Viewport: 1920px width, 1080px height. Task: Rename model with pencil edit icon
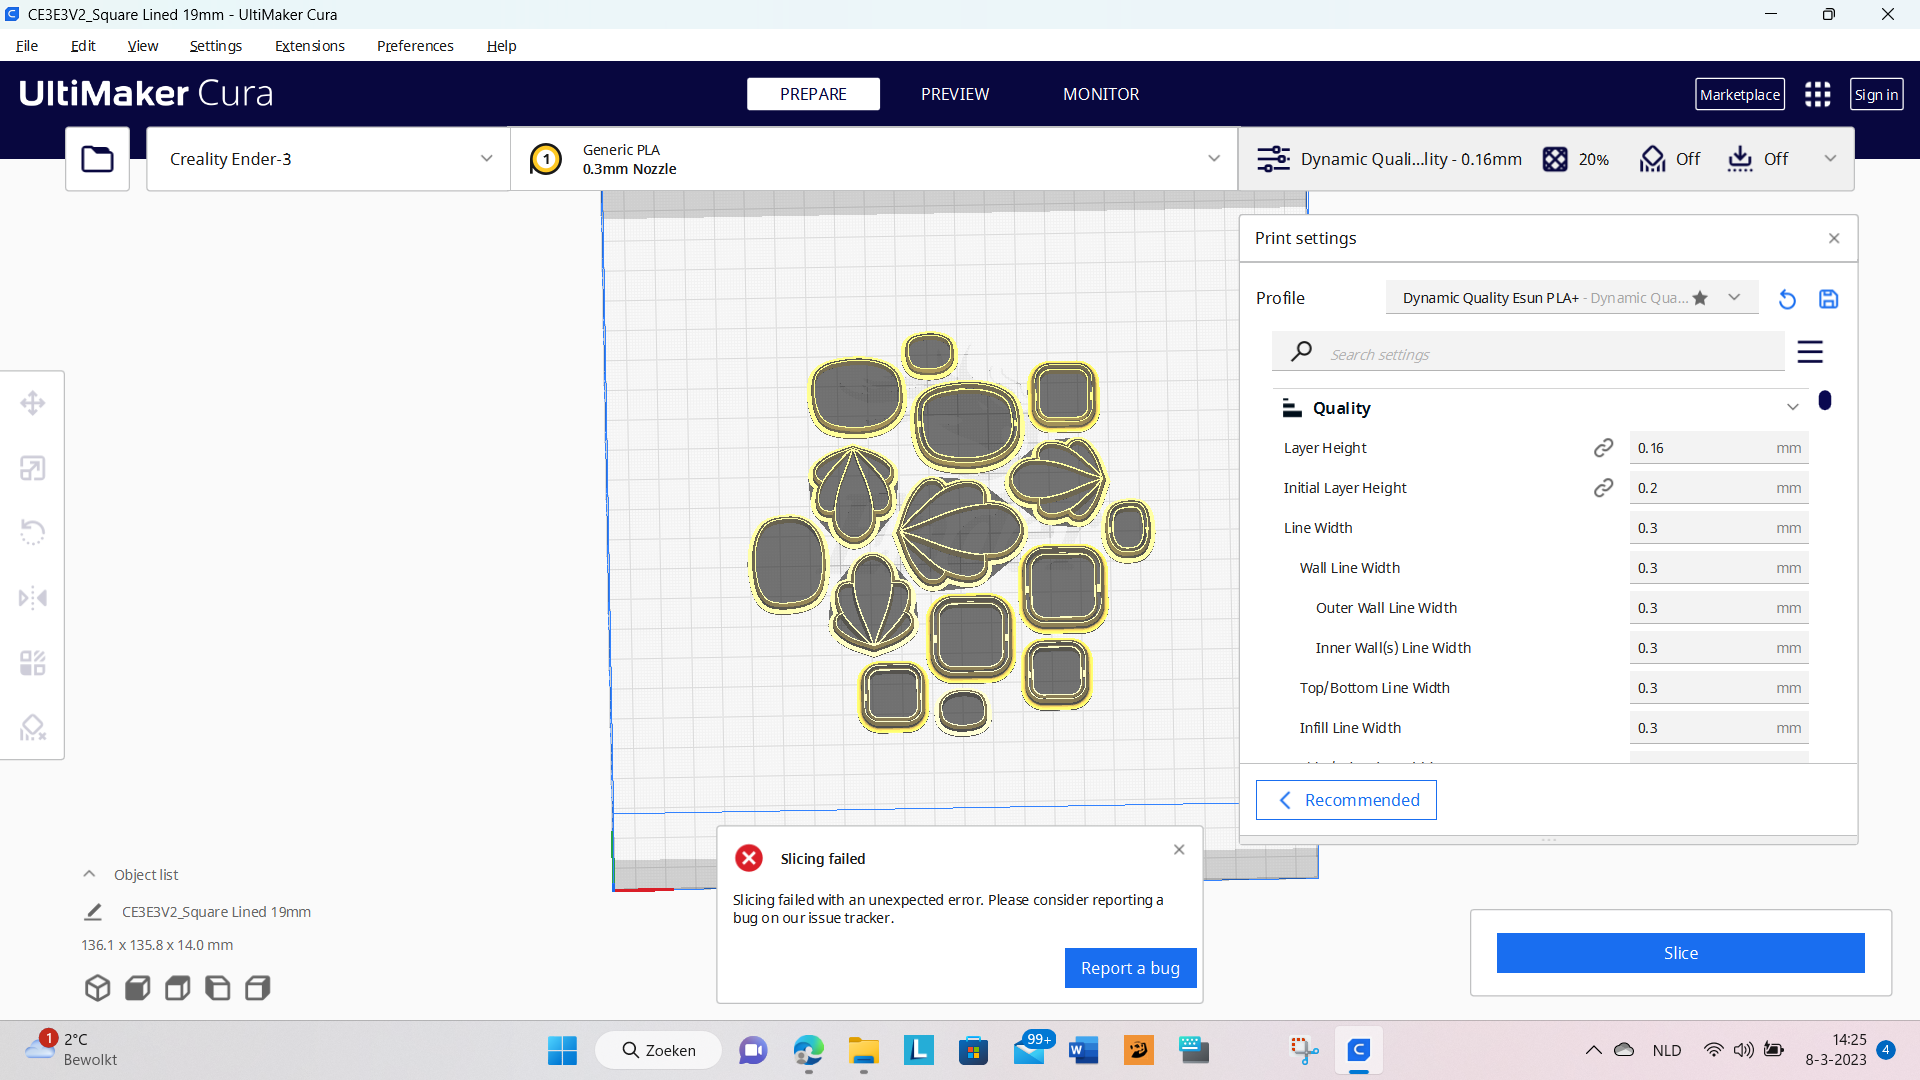[93, 912]
